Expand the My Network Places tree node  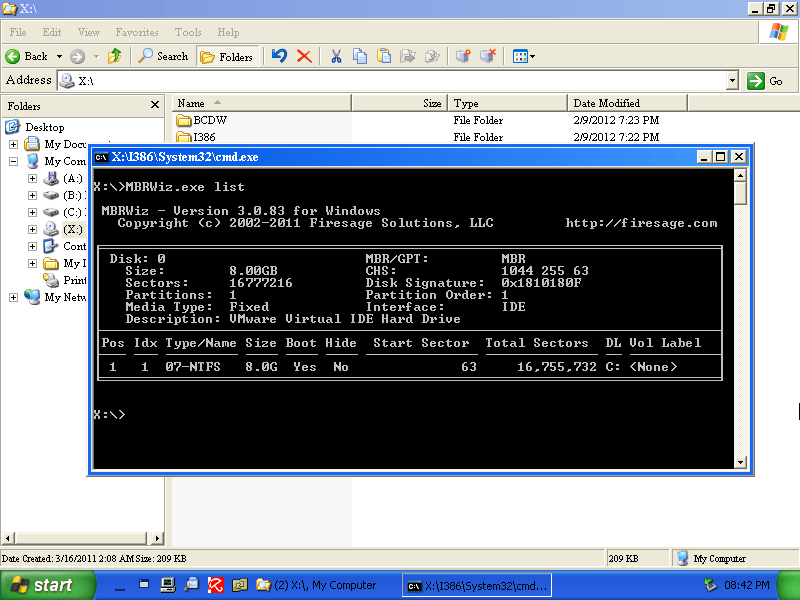(14, 297)
